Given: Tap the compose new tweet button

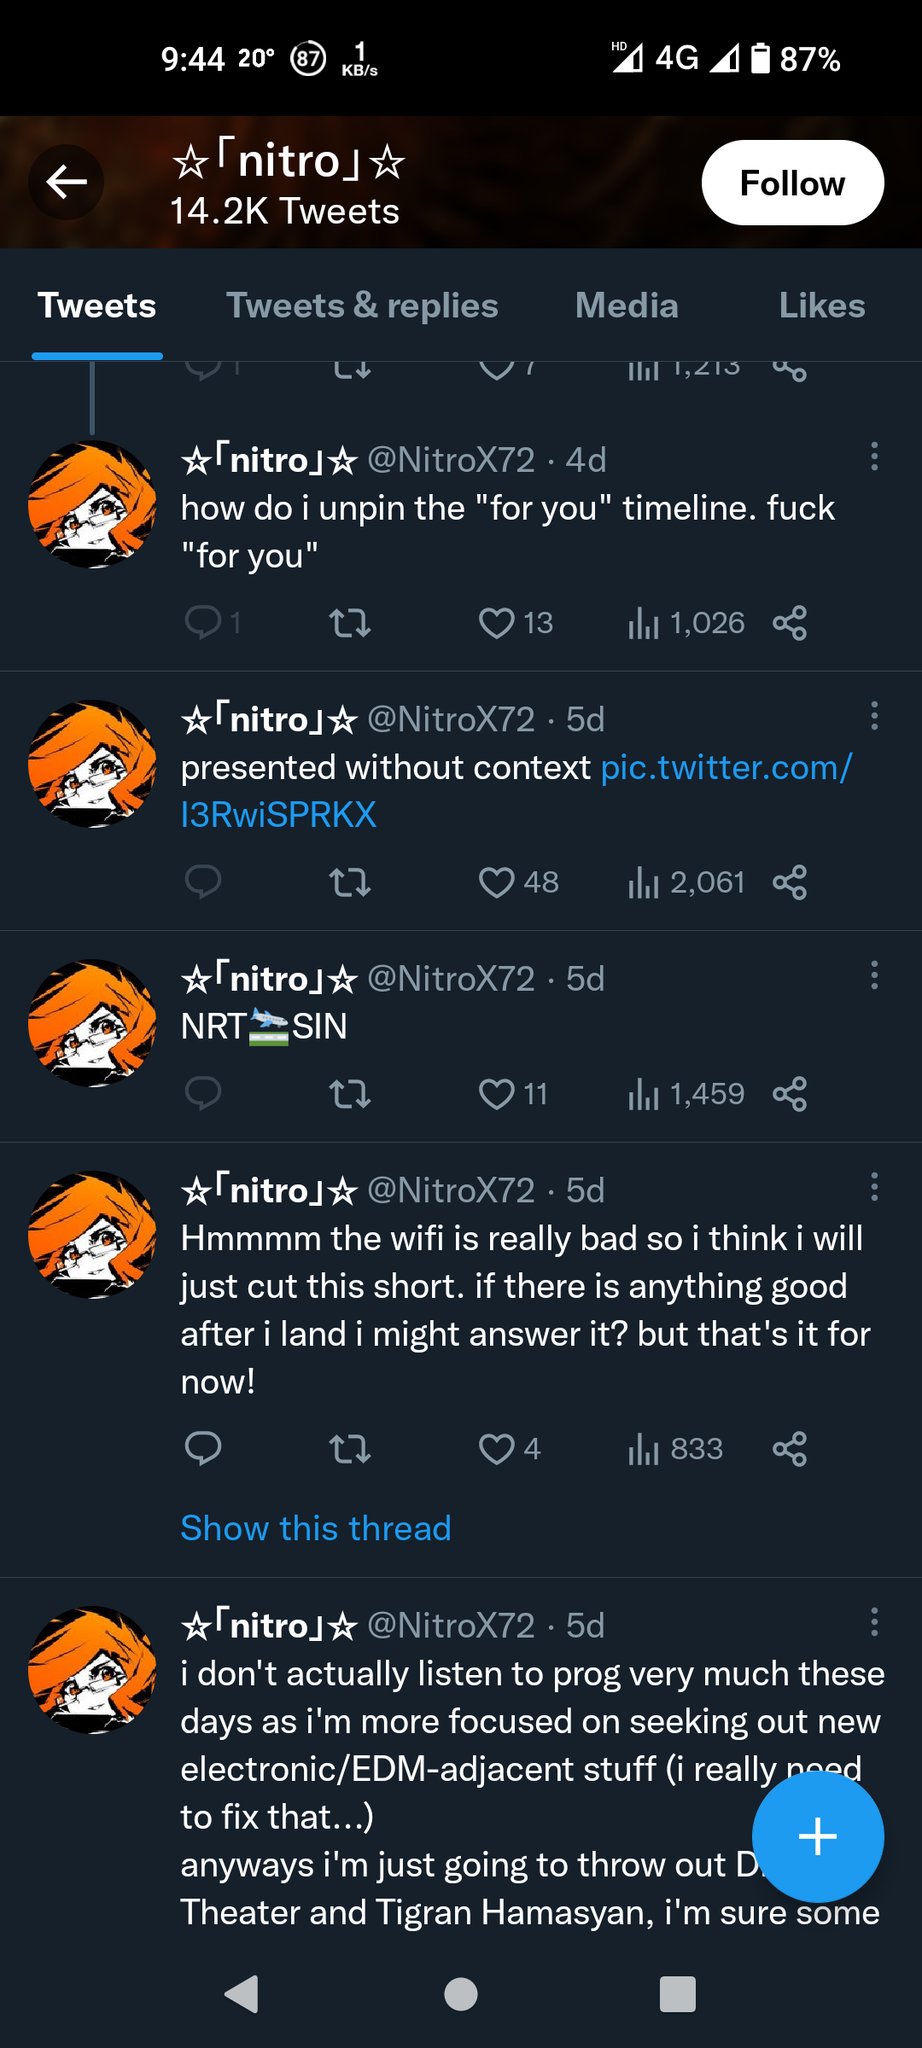Looking at the screenshot, I should coord(817,1836).
